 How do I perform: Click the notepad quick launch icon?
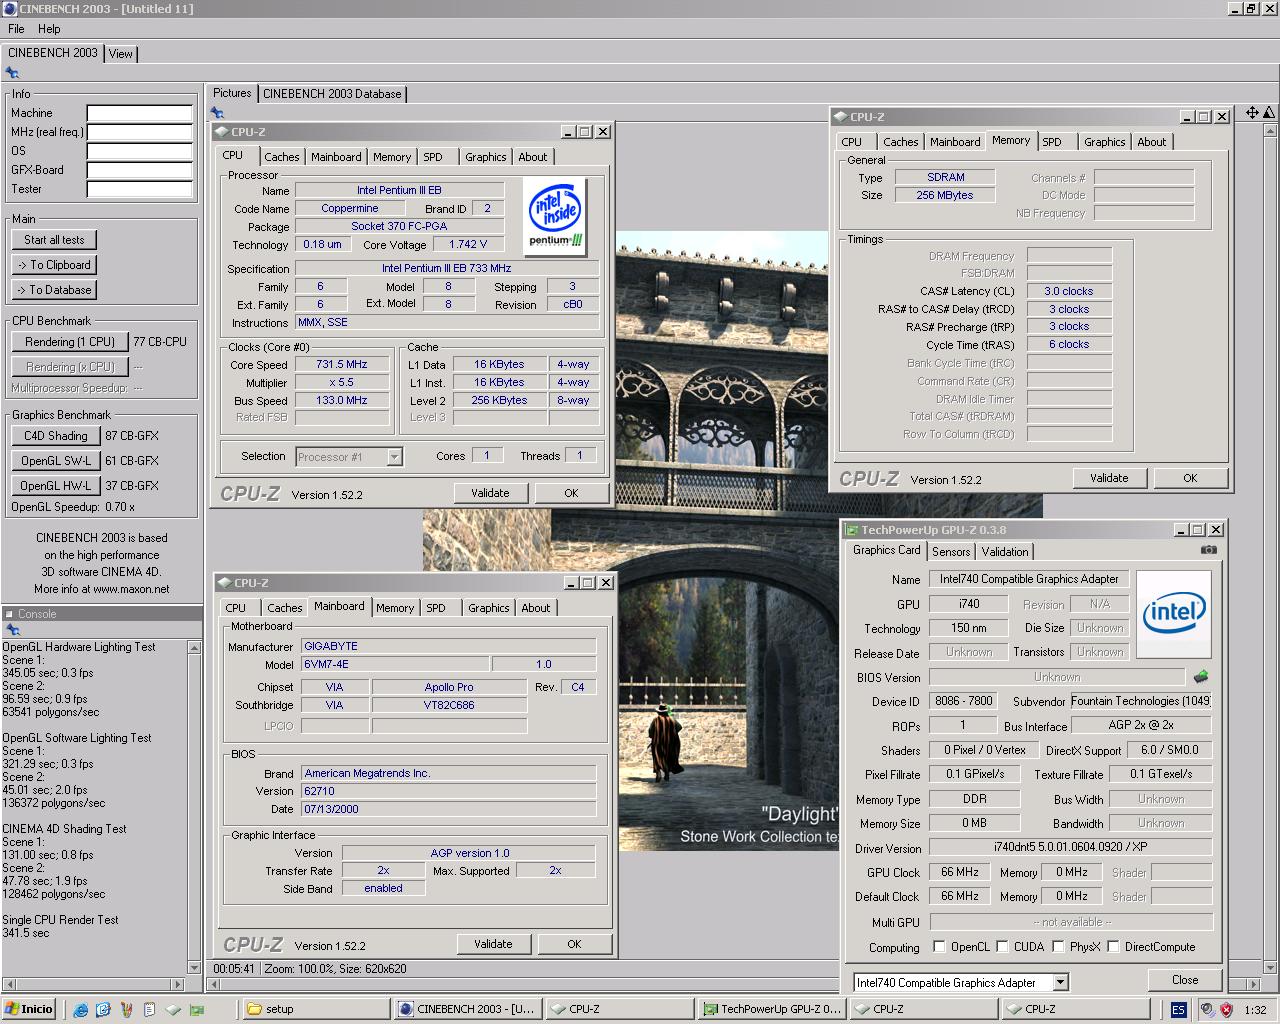(x=149, y=1009)
